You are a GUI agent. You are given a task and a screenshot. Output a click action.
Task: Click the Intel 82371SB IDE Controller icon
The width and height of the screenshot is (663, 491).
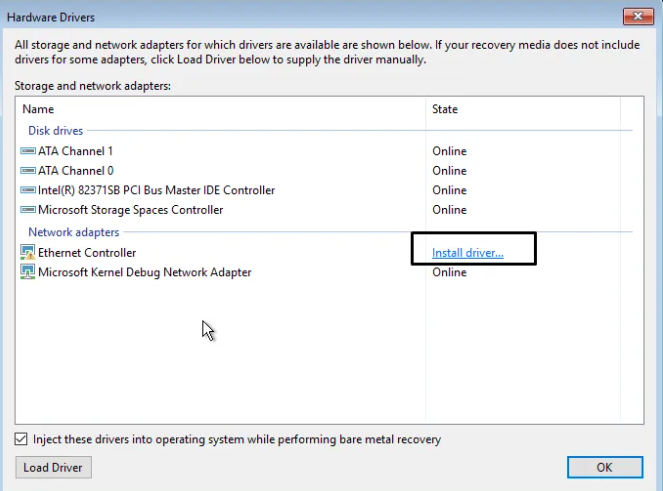tap(28, 190)
